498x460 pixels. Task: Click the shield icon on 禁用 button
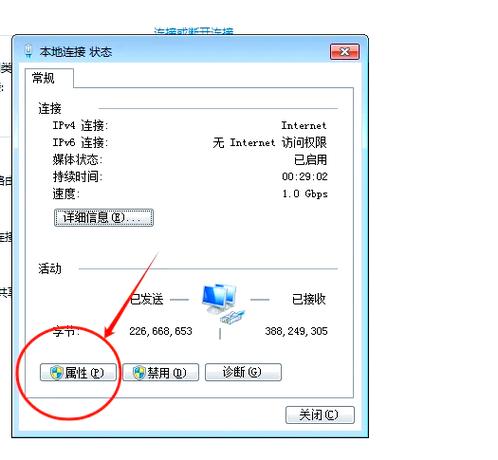point(139,372)
